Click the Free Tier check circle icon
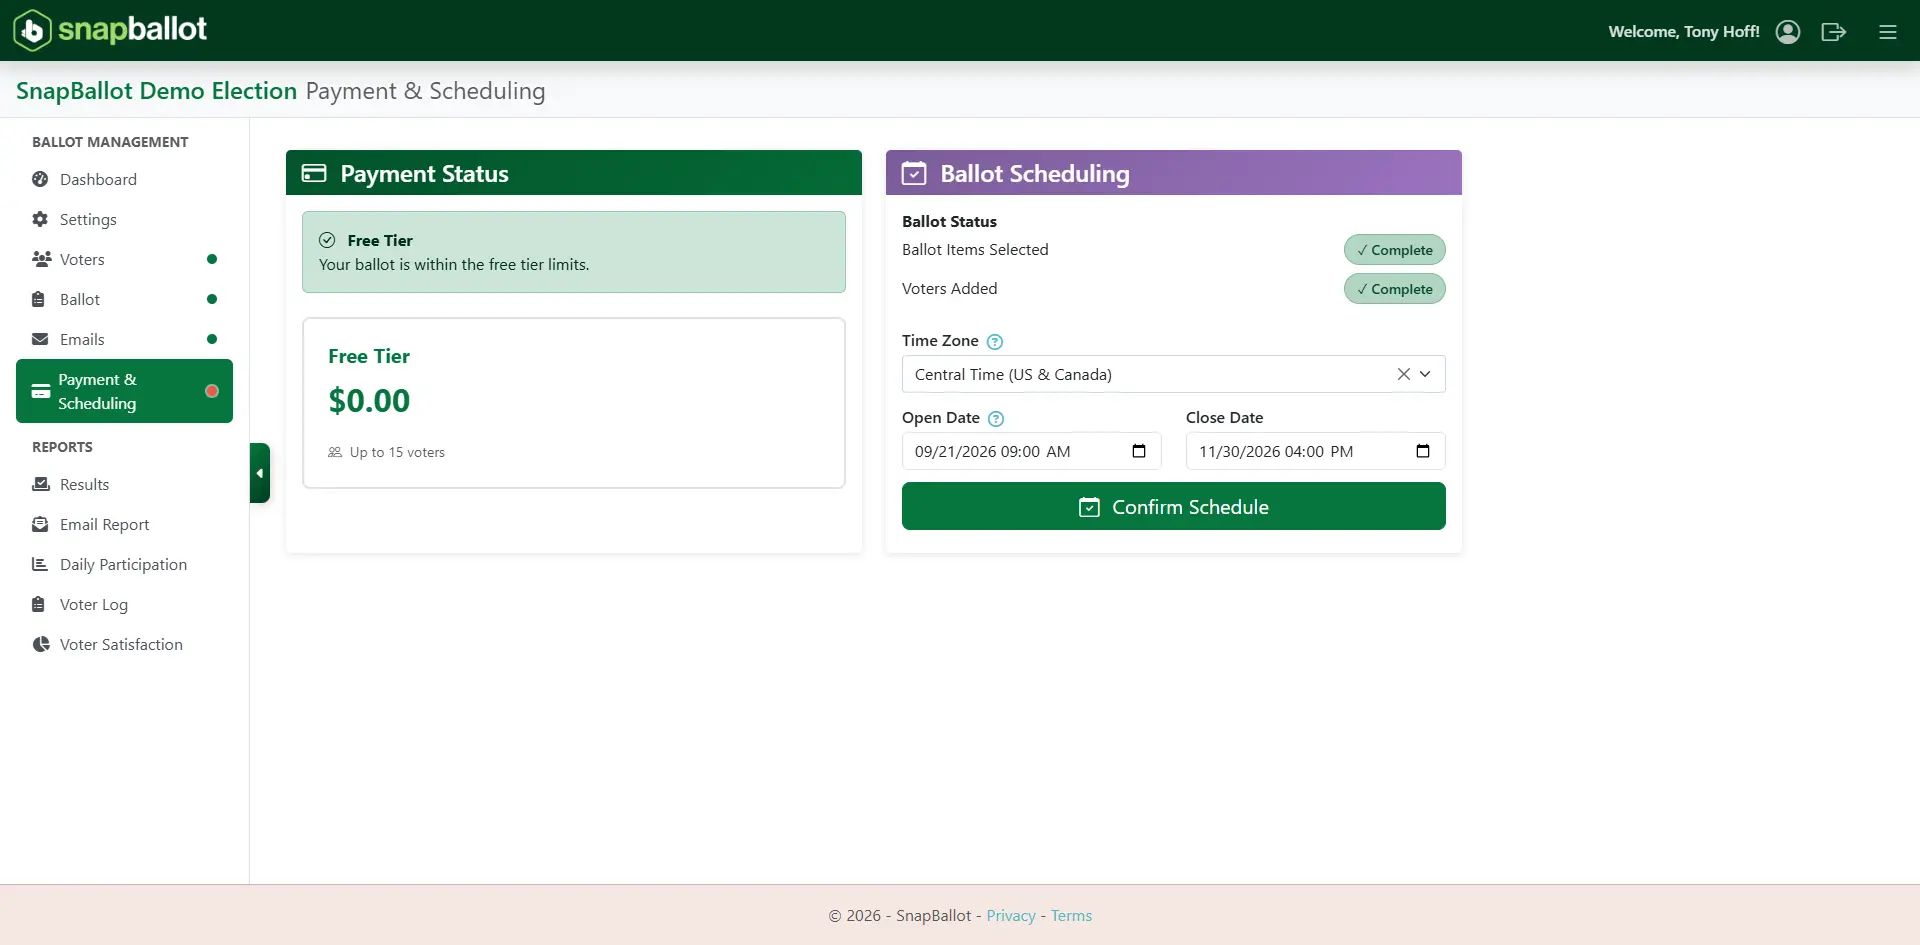 [327, 240]
